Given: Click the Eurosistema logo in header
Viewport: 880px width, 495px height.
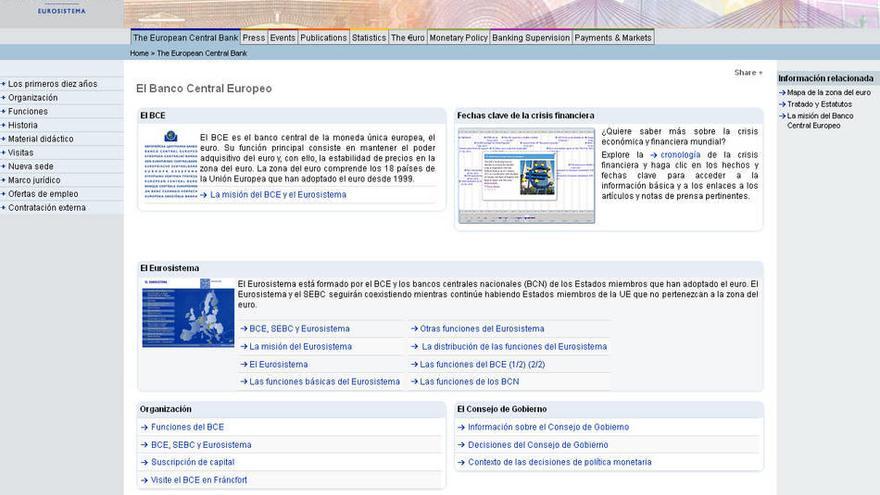Looking at the screenshot, I should click(x=61, y=10).
